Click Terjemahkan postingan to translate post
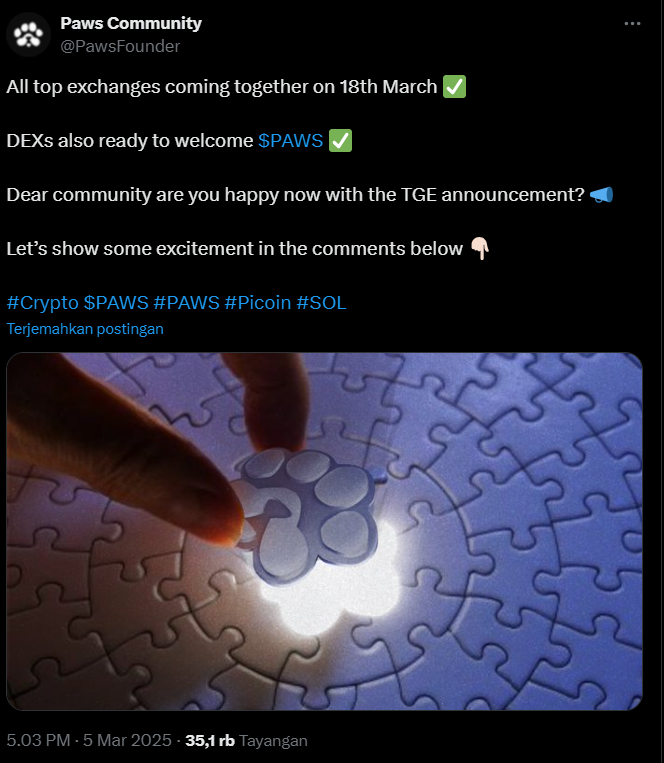664x763 pixels. (x=85, y=329)
